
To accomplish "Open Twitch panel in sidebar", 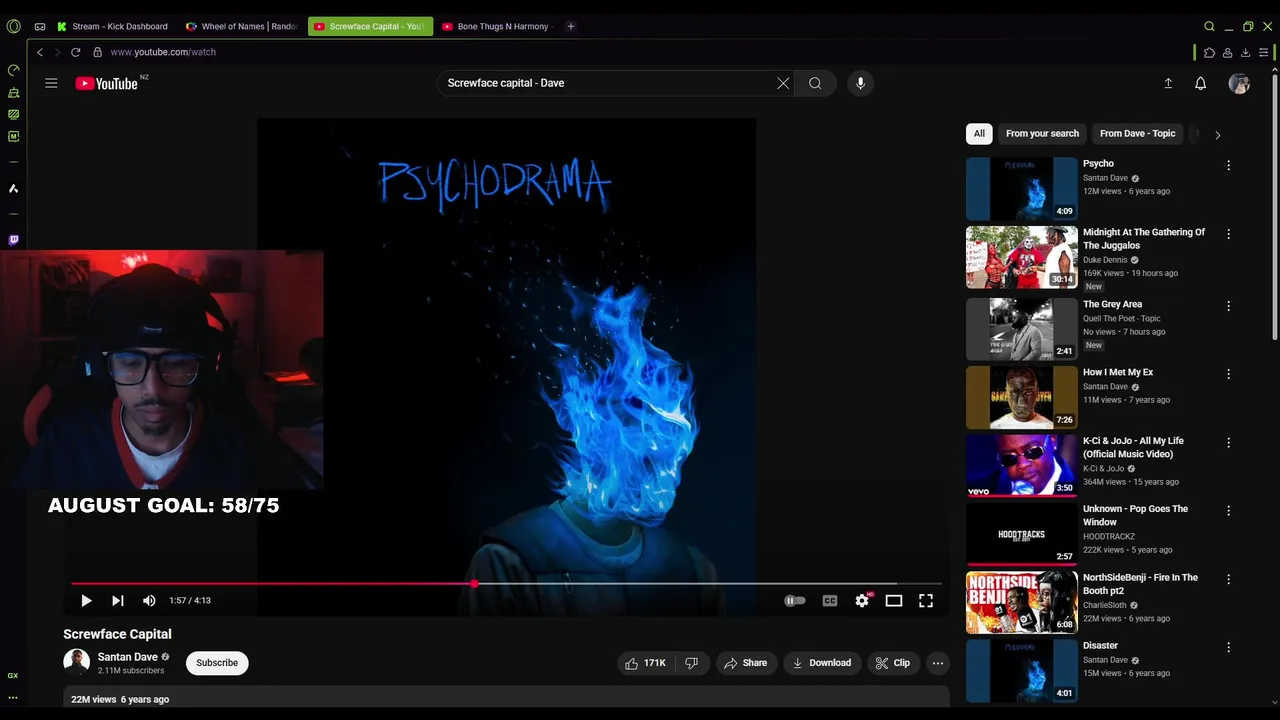I will tap(13, 240).
